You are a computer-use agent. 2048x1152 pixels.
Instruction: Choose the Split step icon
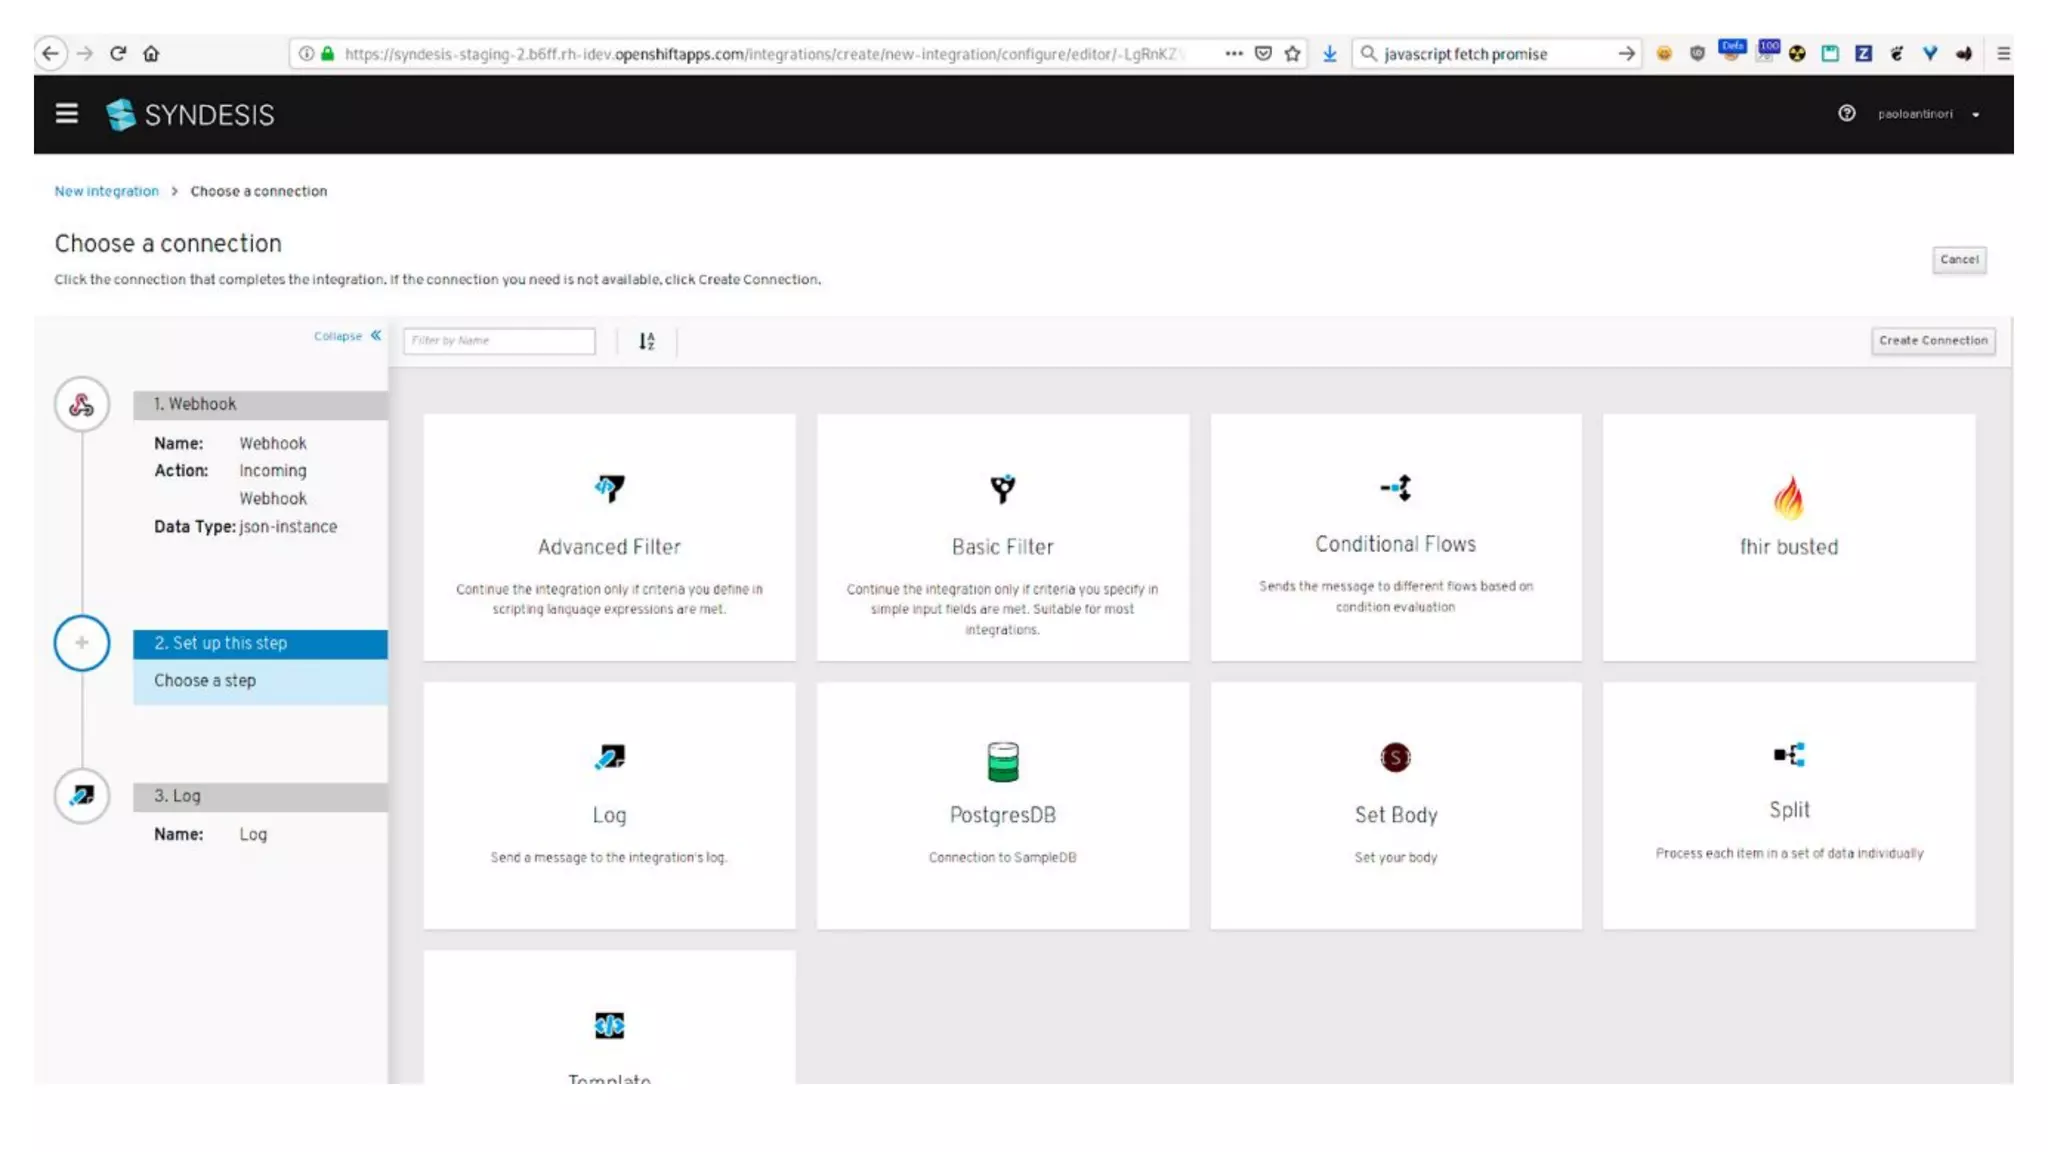1788,754
